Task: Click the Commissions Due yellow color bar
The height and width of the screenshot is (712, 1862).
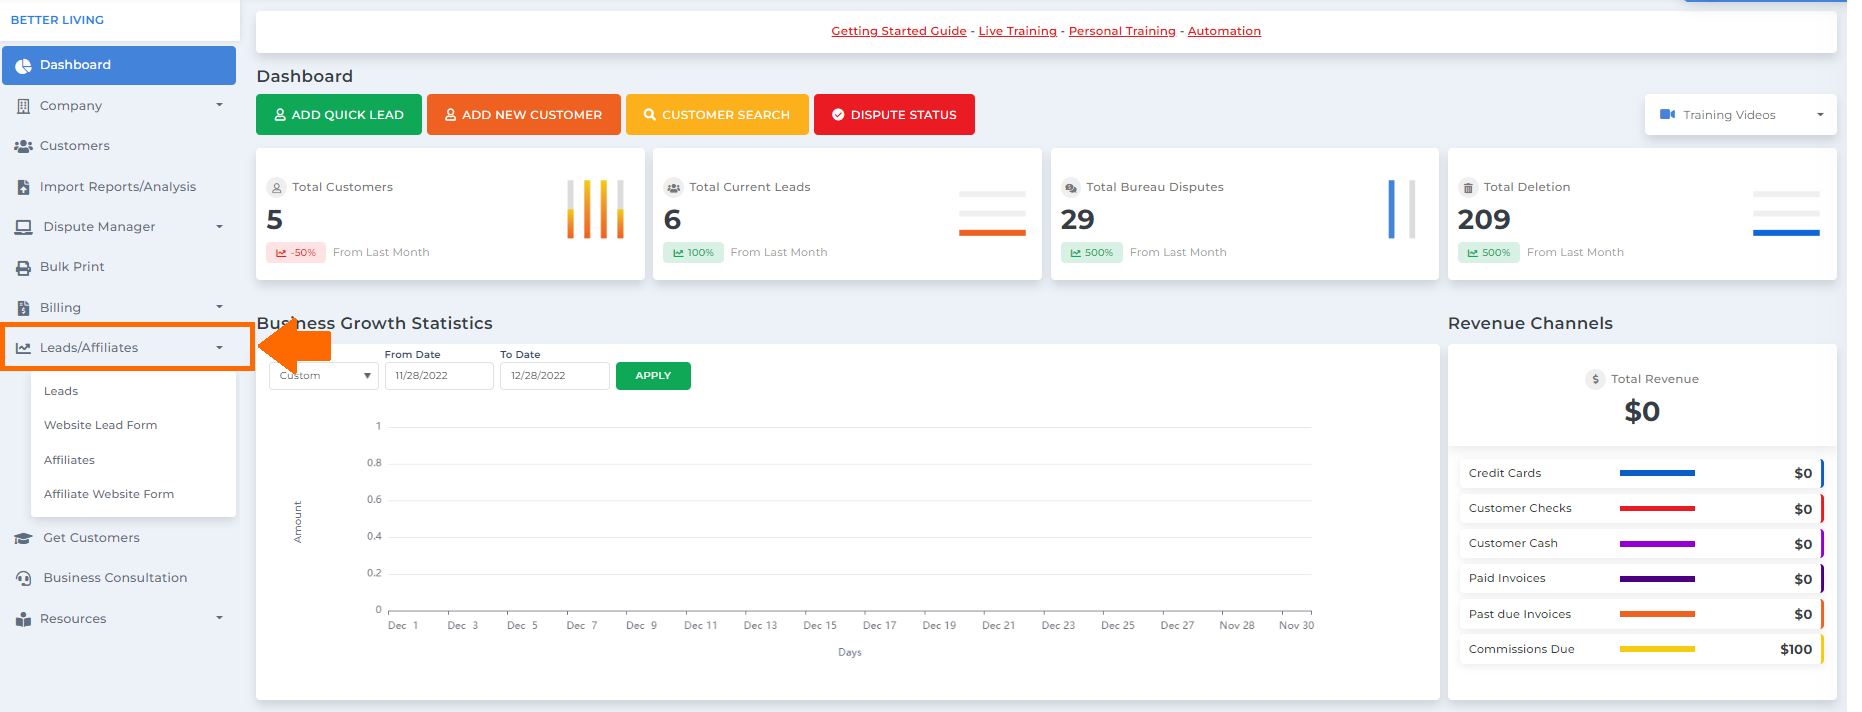Action: [x=1657, y=649]
